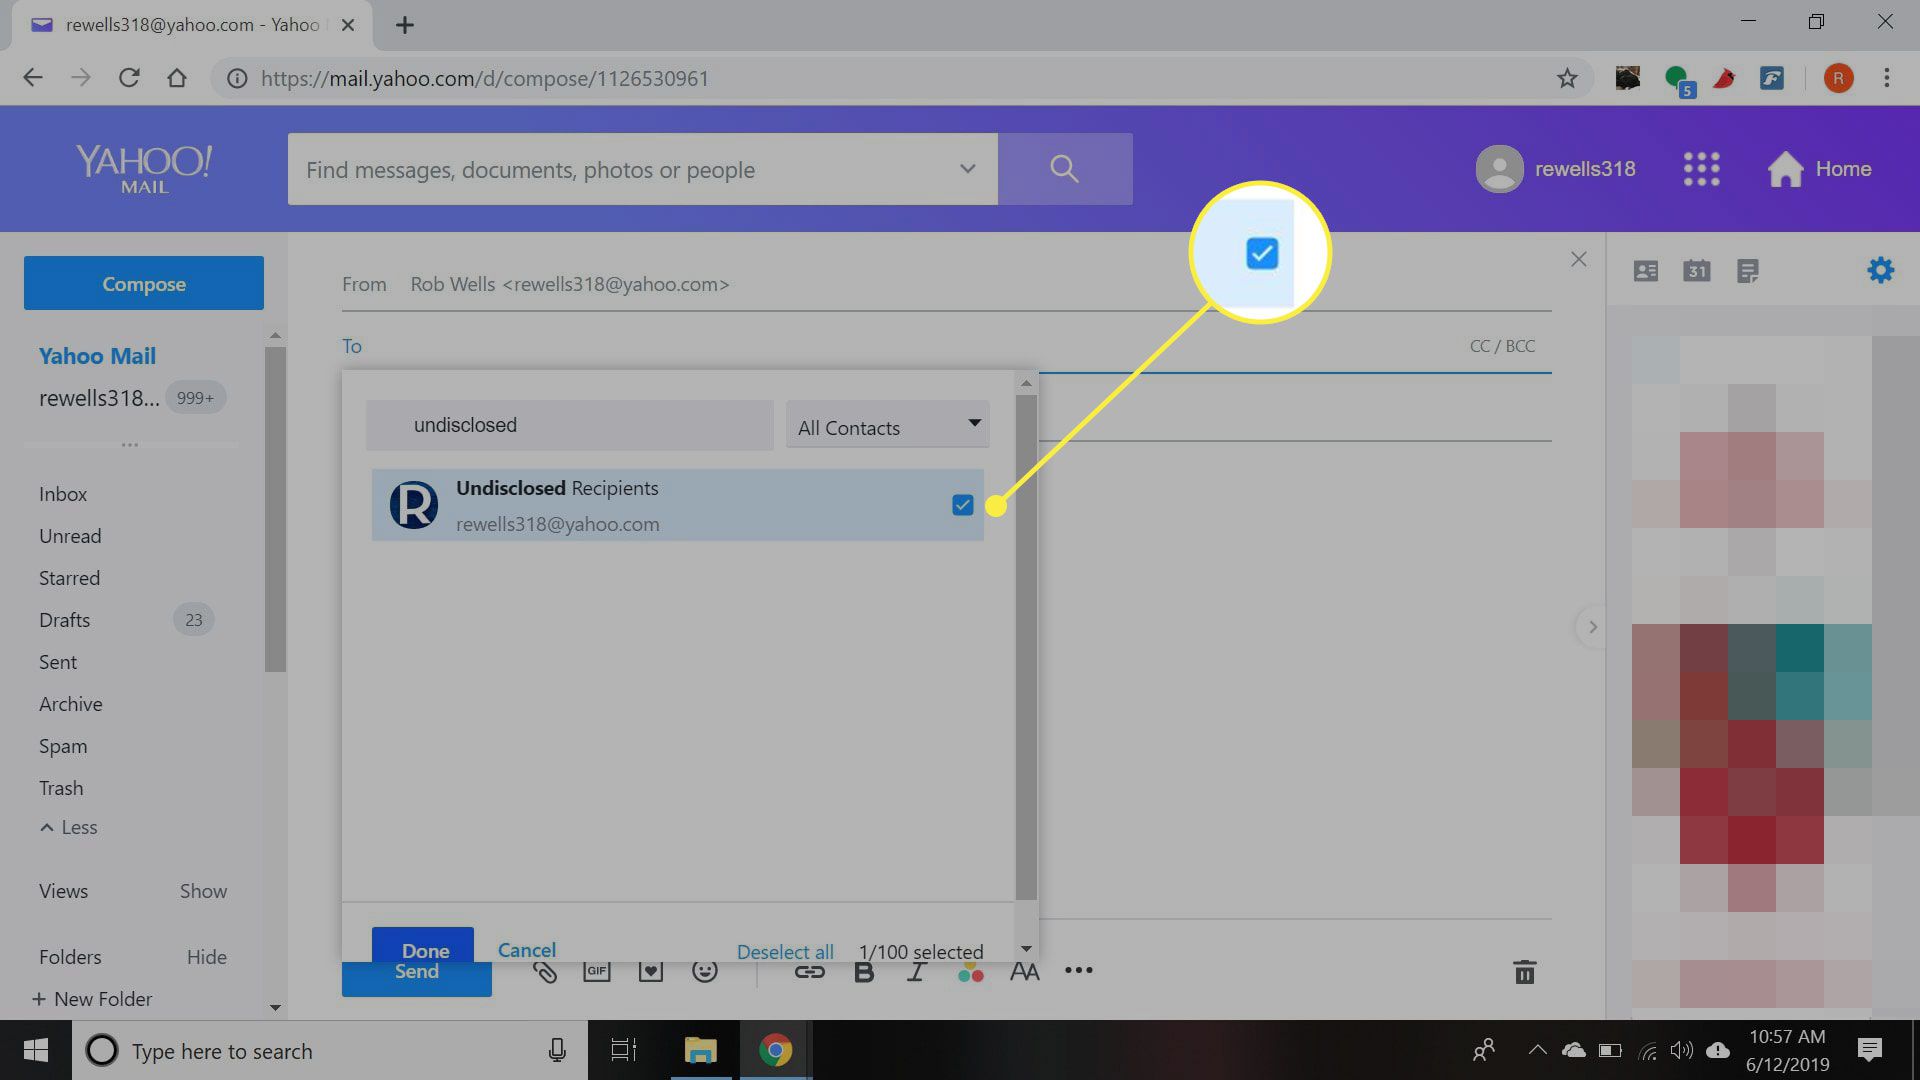This screenshot has width=1920, height=1080.
Task: Toggle italic text formatting
Action: pos(916,972)
